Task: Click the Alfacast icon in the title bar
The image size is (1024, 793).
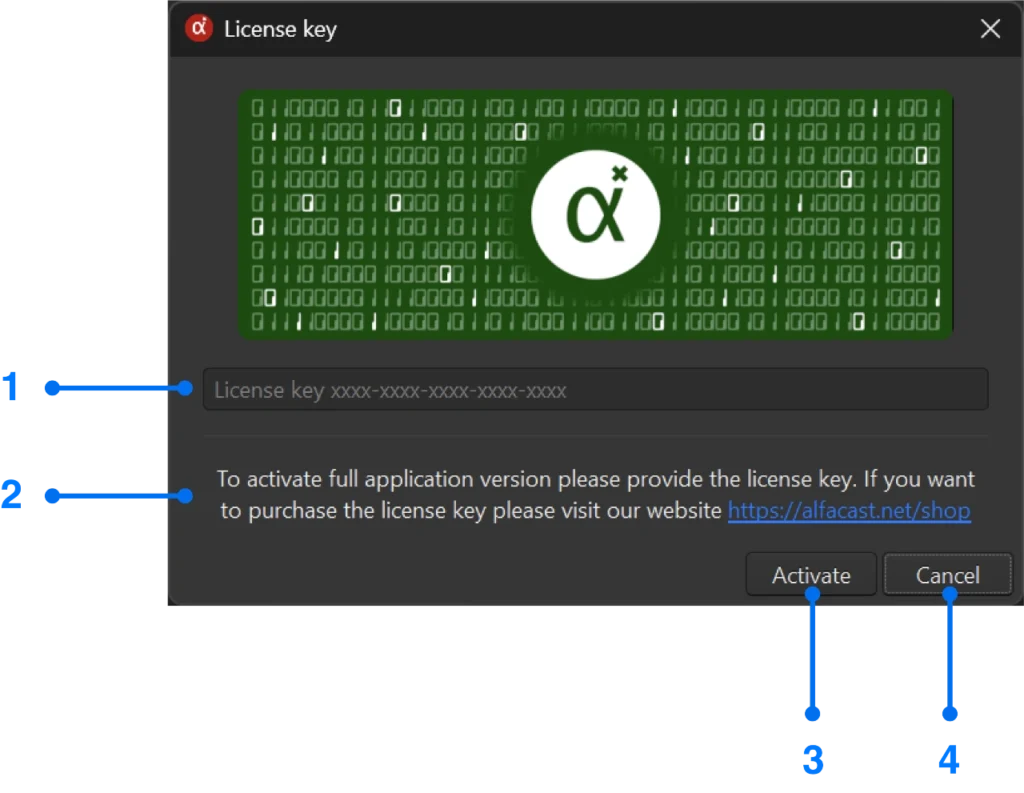Action: coord(198,28)
